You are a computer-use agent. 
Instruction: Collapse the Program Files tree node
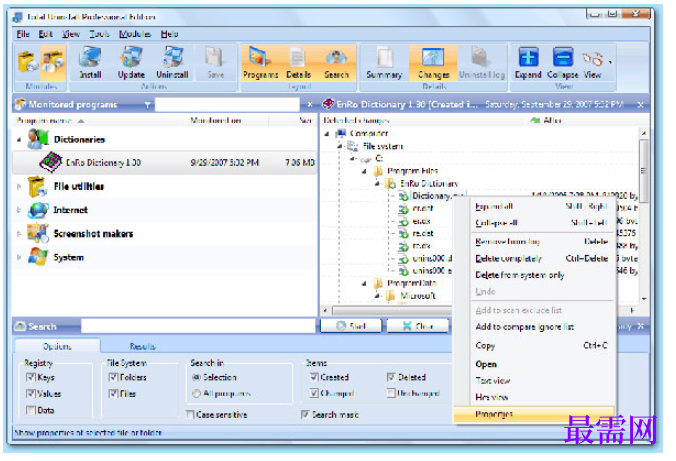[x=364, y=172]
